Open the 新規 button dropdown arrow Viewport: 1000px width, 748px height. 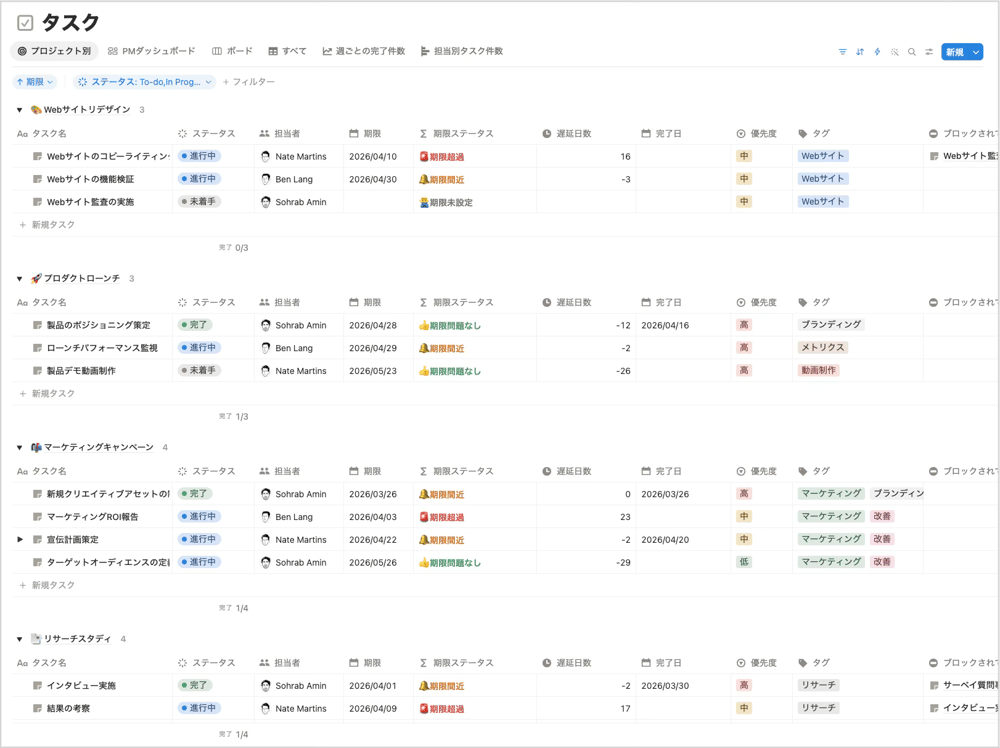pyautogui.click(x=978, y=52)
